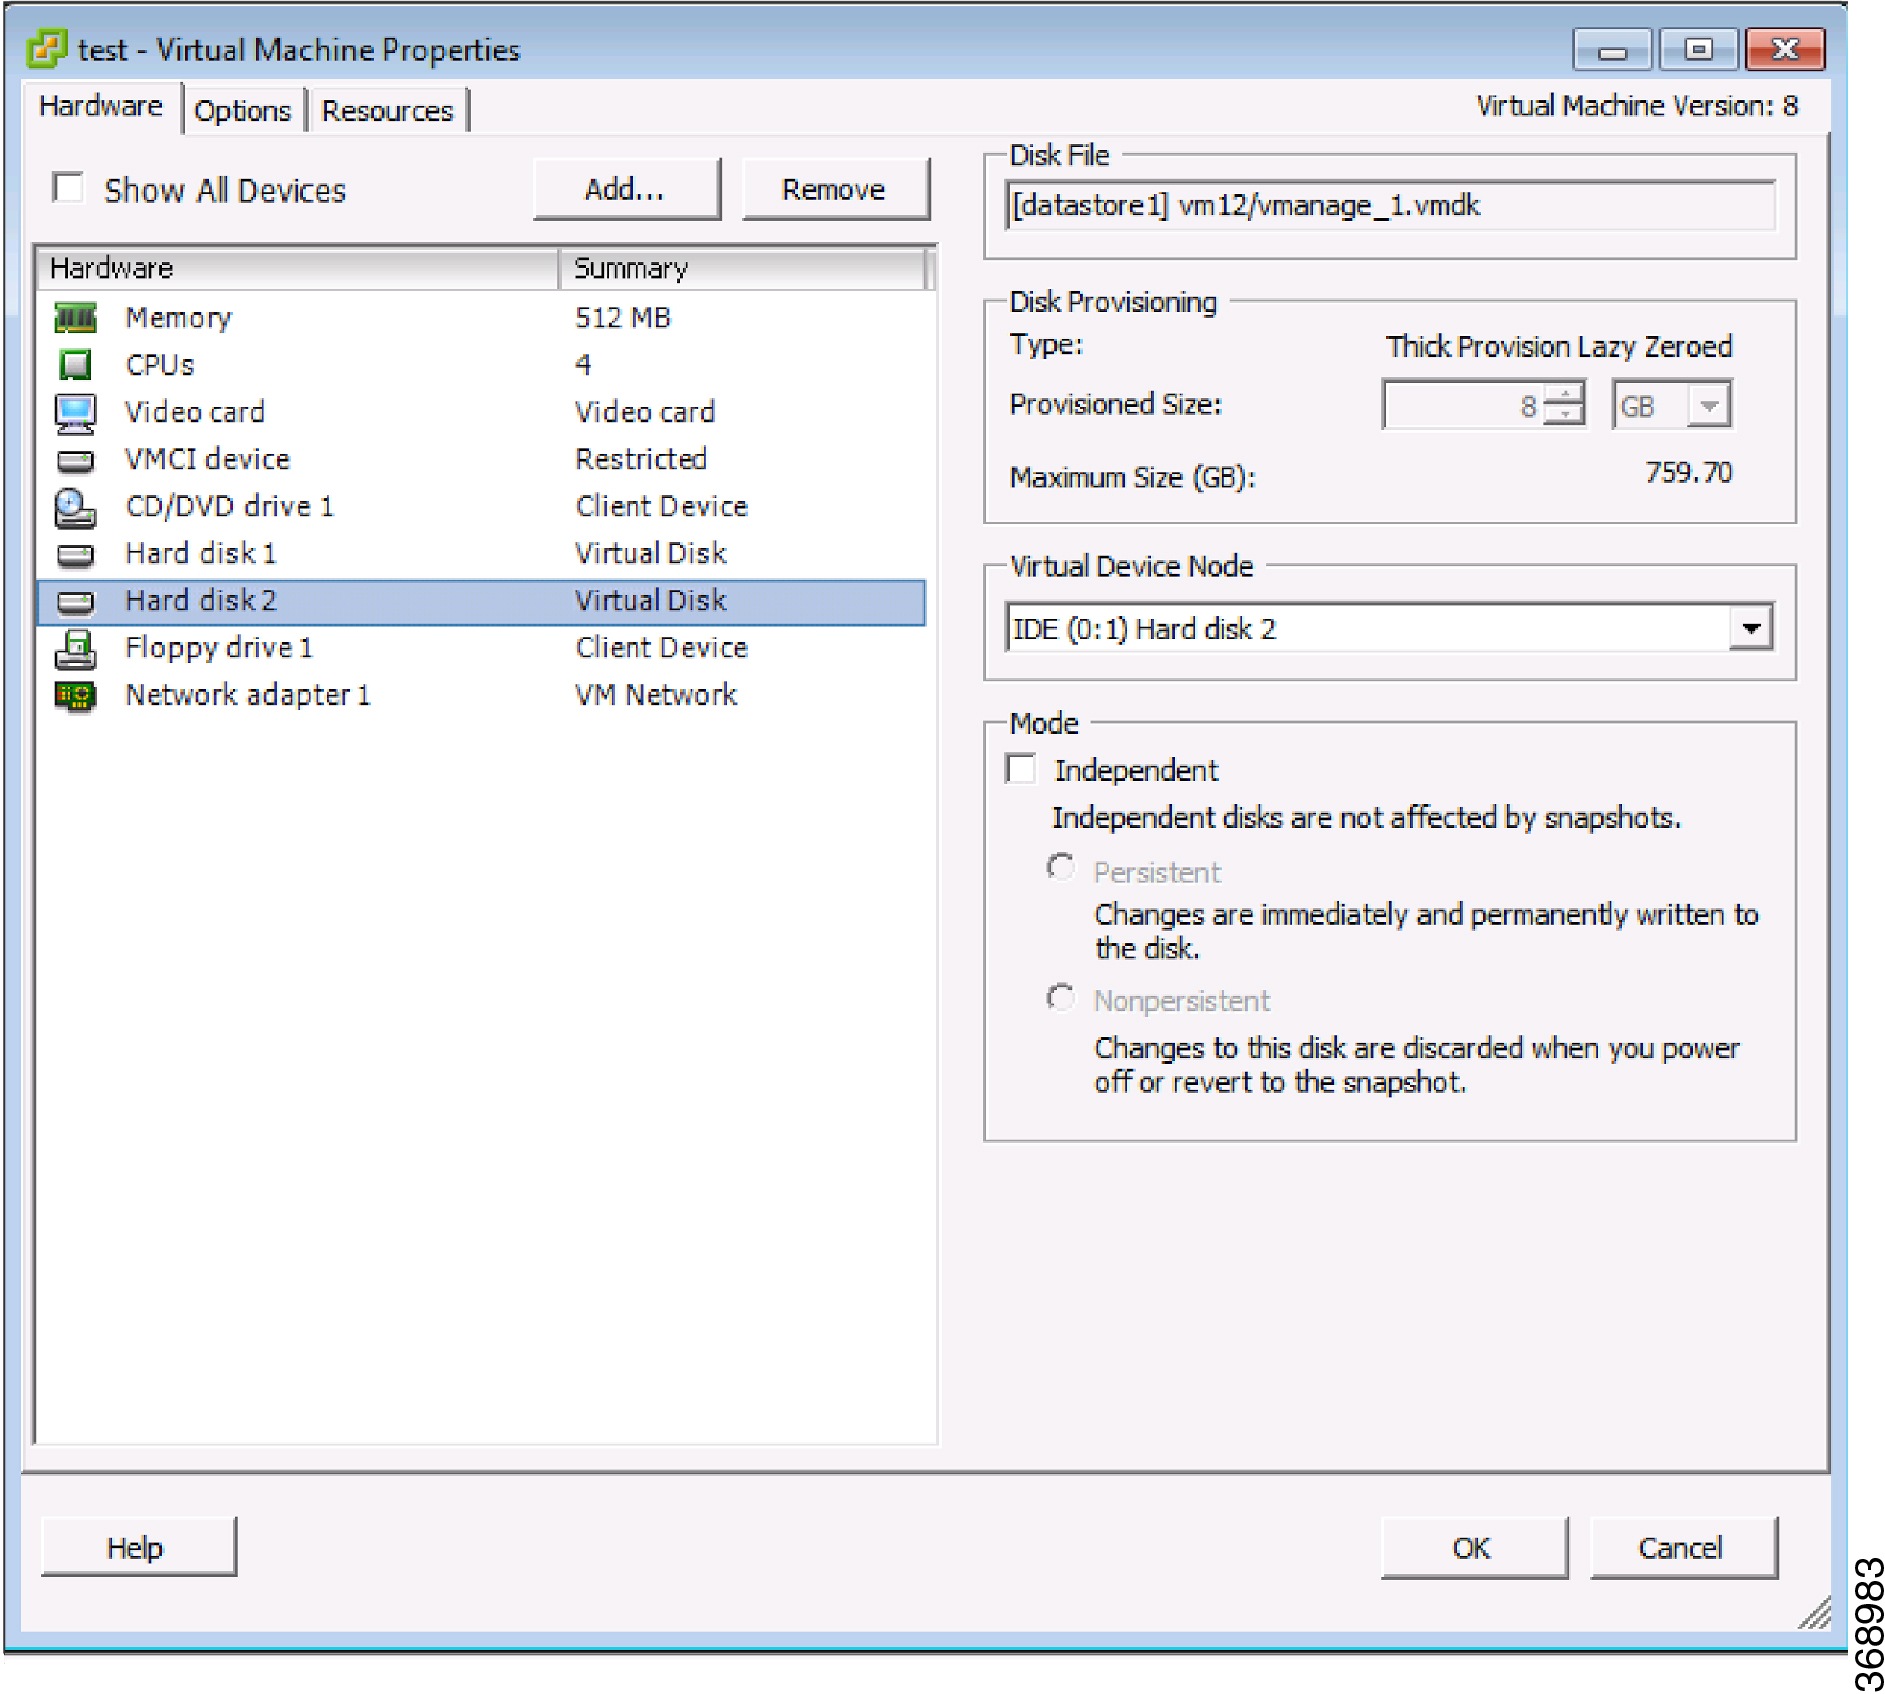Click the VMCI device icon
The width and height of the screenshot is (1885, 1694).
pos(75,459)
